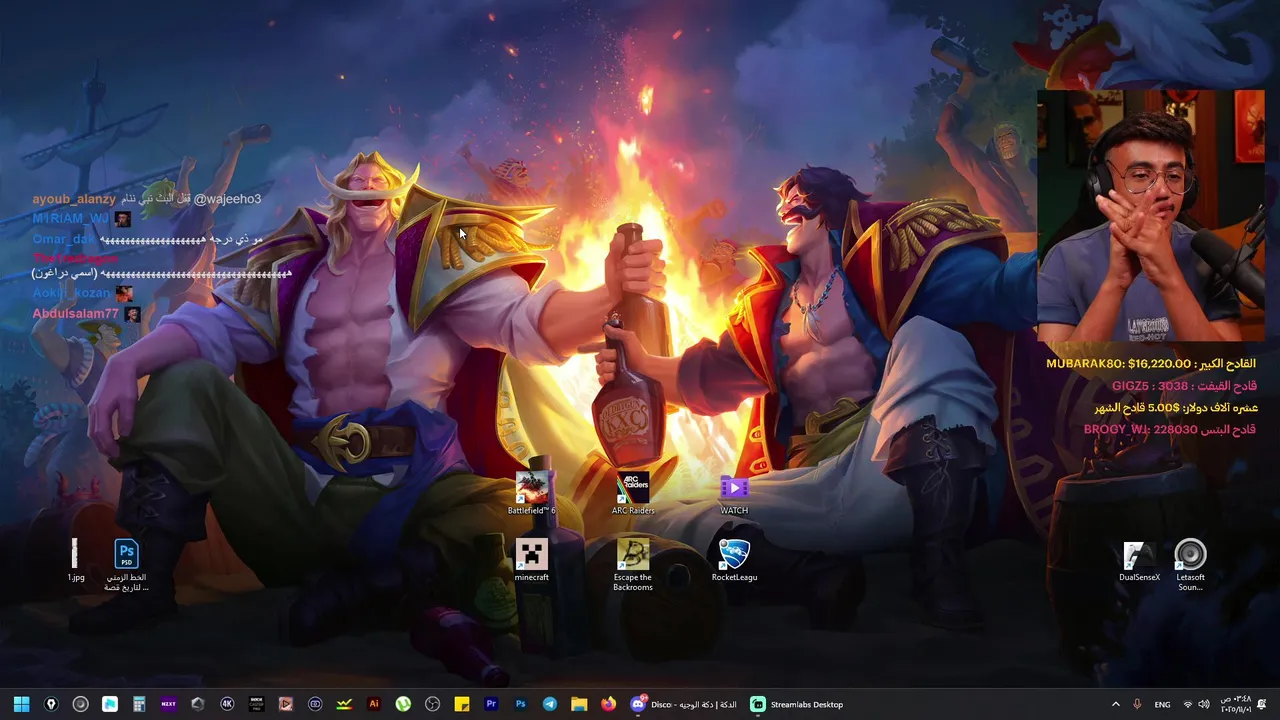Click the GIGZ5 gift line
This screenshot has height=720, width=1280.
coord(1184,386)
